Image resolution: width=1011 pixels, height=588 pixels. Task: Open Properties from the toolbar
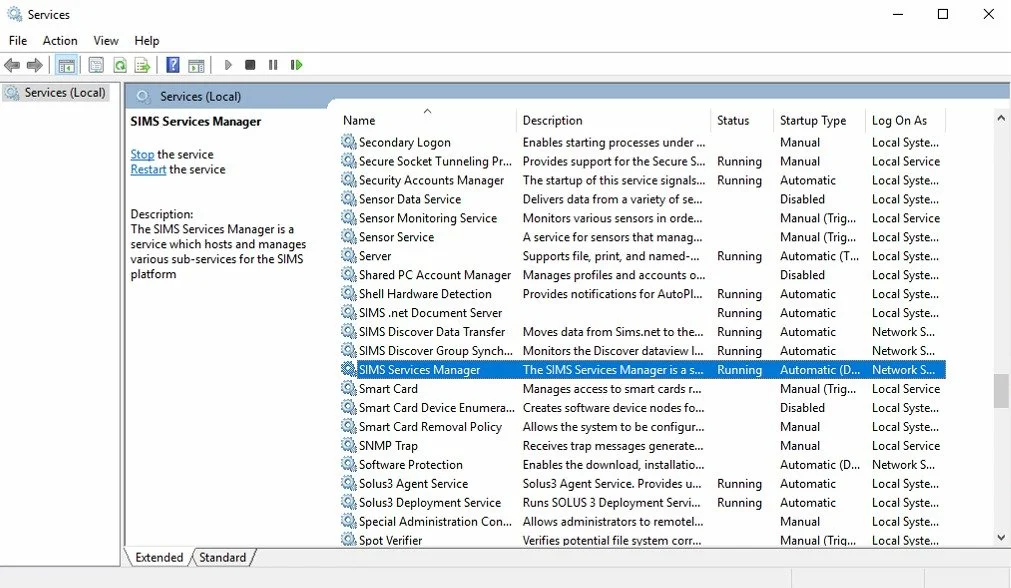click(96, 65)
